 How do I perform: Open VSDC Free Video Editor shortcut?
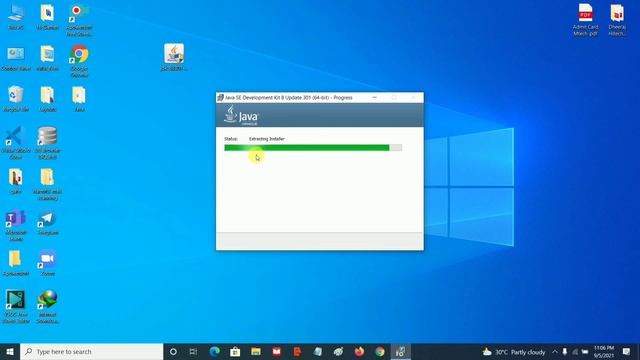click(x=16, y=307)
